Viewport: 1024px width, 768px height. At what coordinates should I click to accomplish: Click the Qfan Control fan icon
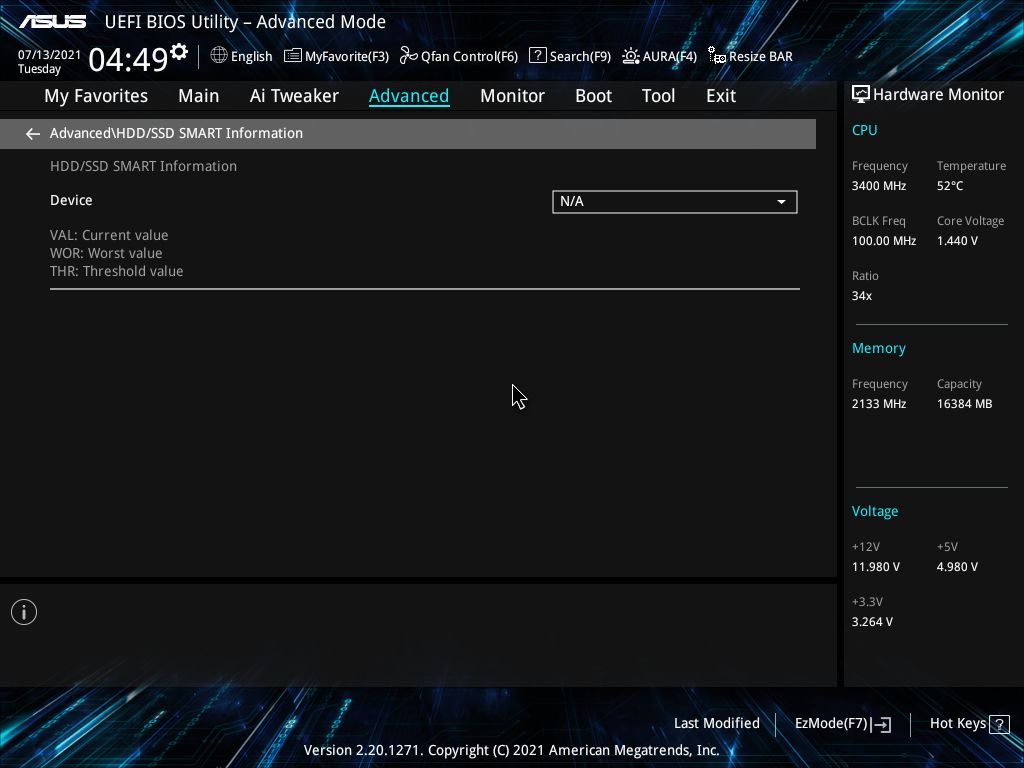pyautogui.click(x=409, y=56)
